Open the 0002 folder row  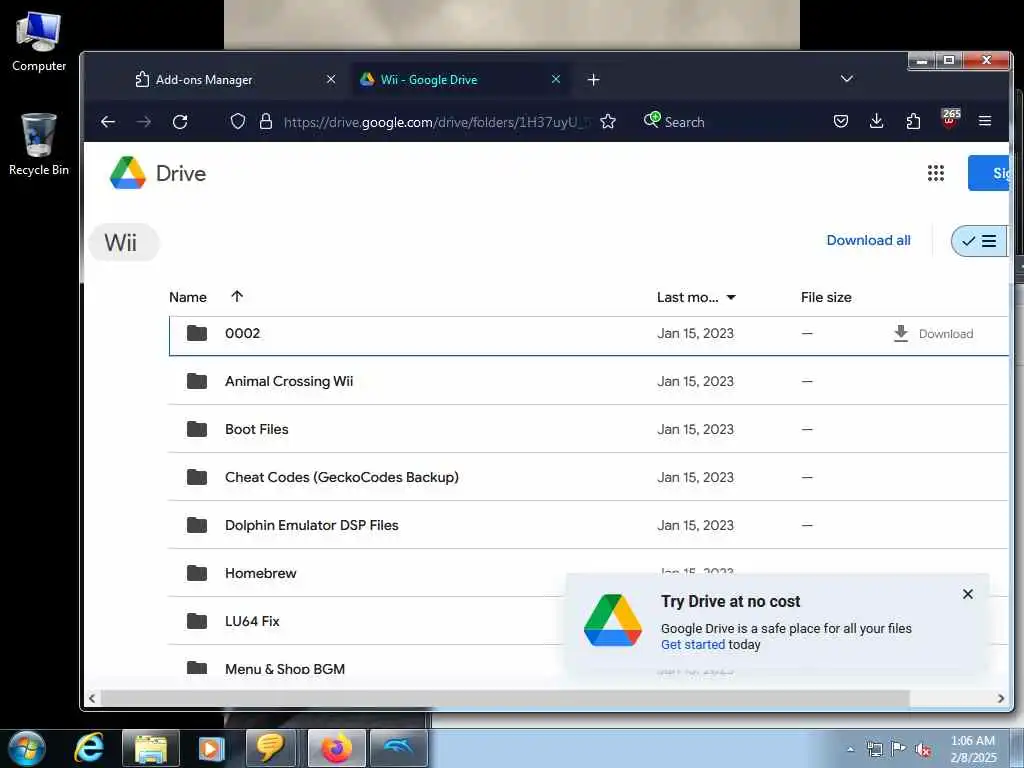pyautogui.click(x=588, y=336)
